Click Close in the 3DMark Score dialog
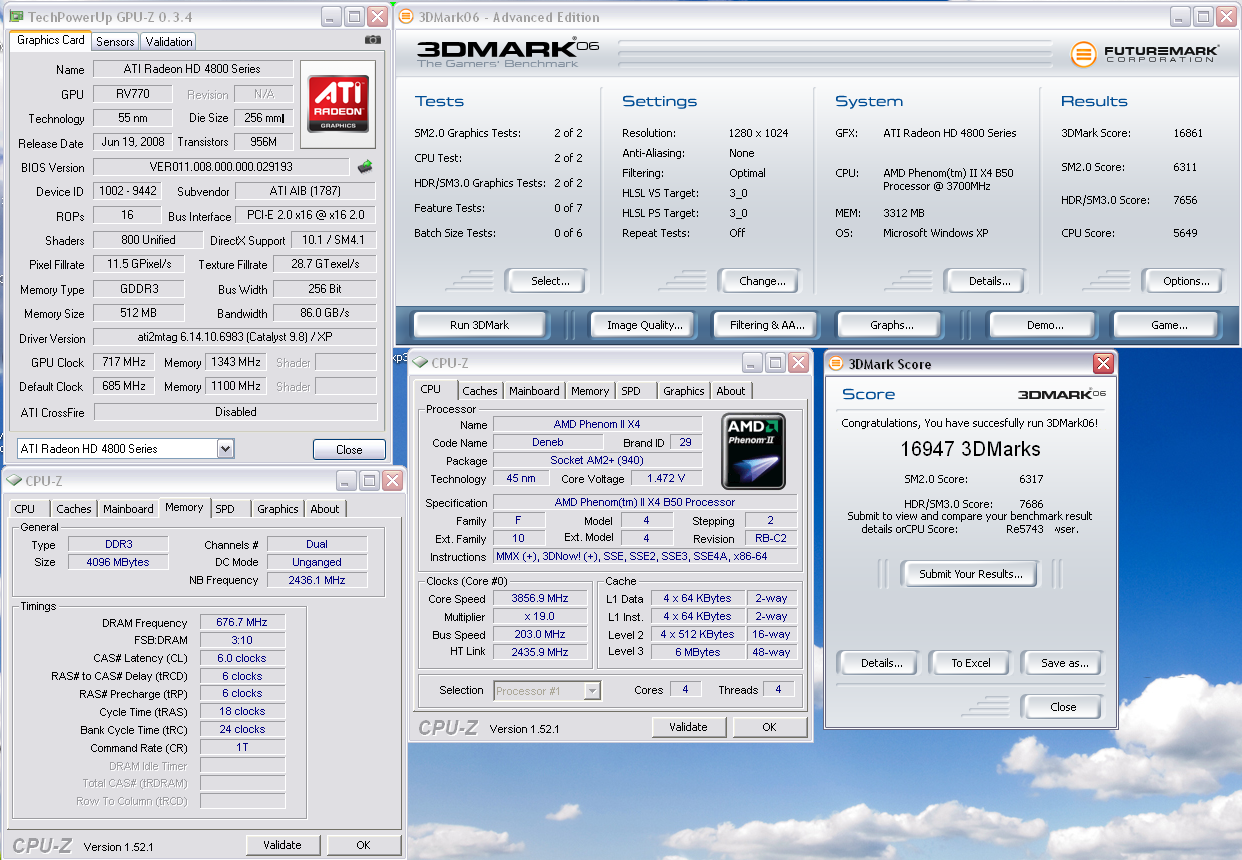This screenshot has width=1242, height=860. [x=1064, y=707]
